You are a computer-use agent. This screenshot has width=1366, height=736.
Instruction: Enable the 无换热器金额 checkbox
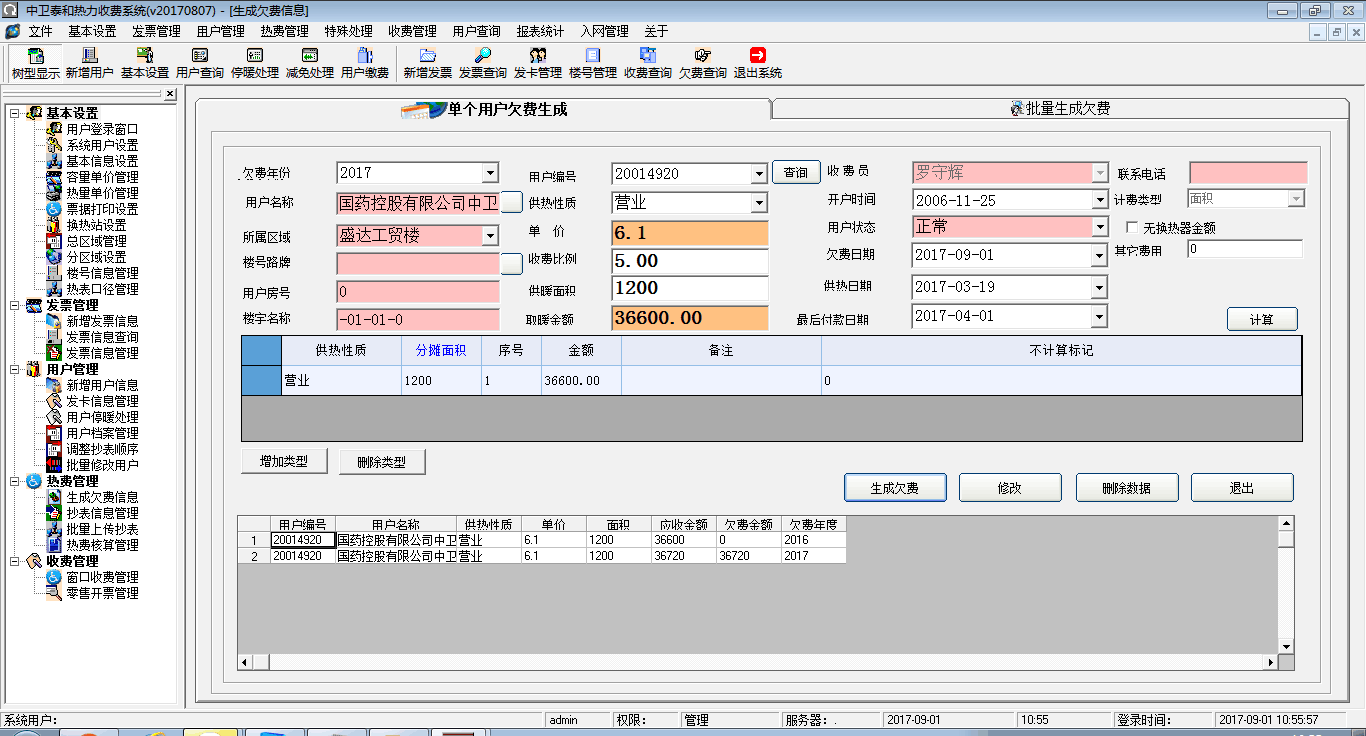[1133, 228]
